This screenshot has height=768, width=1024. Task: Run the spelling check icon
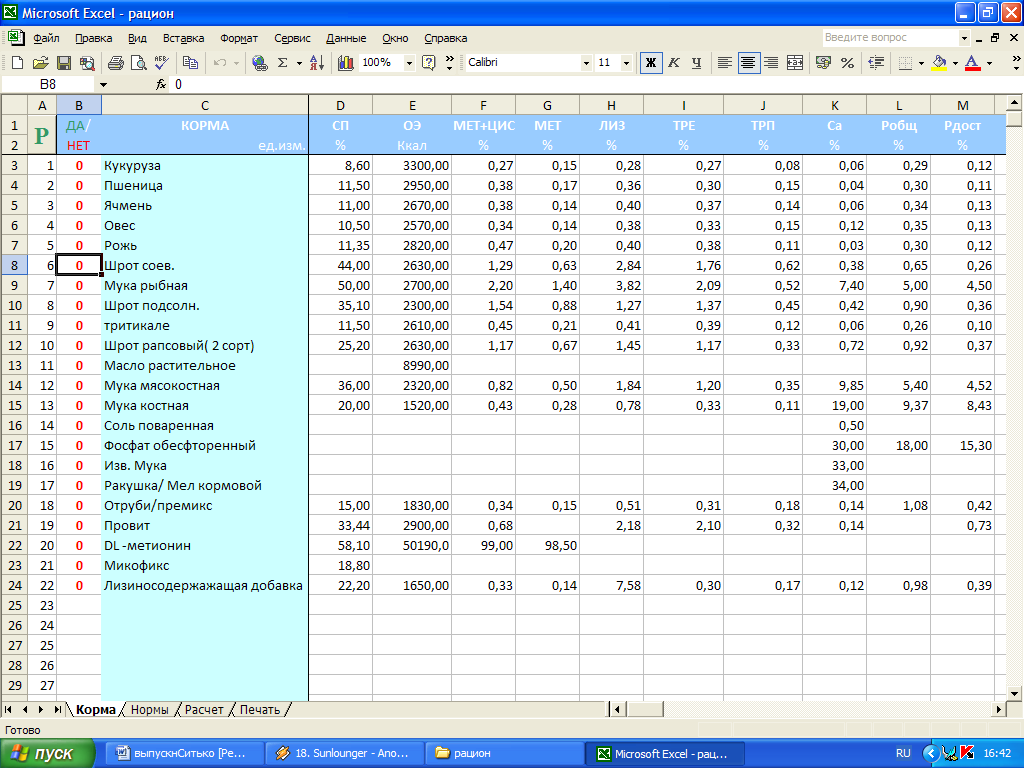pyautogui.click(x=161, y=63)
